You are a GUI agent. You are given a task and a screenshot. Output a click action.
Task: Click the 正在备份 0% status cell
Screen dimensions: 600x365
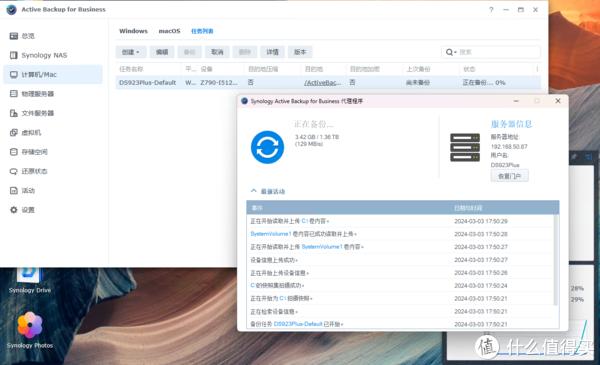point(484,83)
